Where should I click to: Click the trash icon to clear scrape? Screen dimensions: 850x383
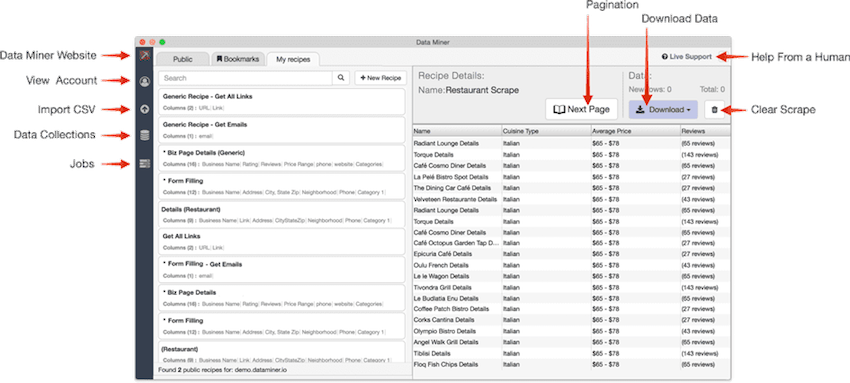(714, 109)
